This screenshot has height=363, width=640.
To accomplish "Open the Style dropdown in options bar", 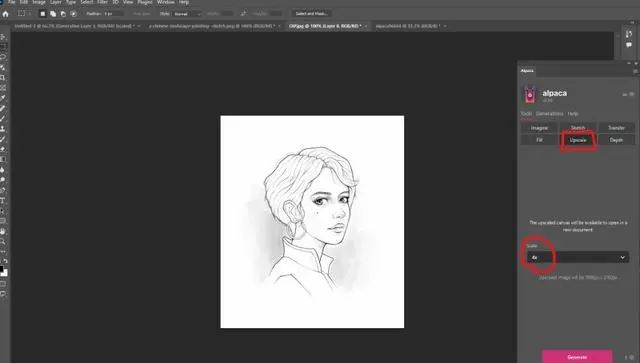I will tap(187, 14).
